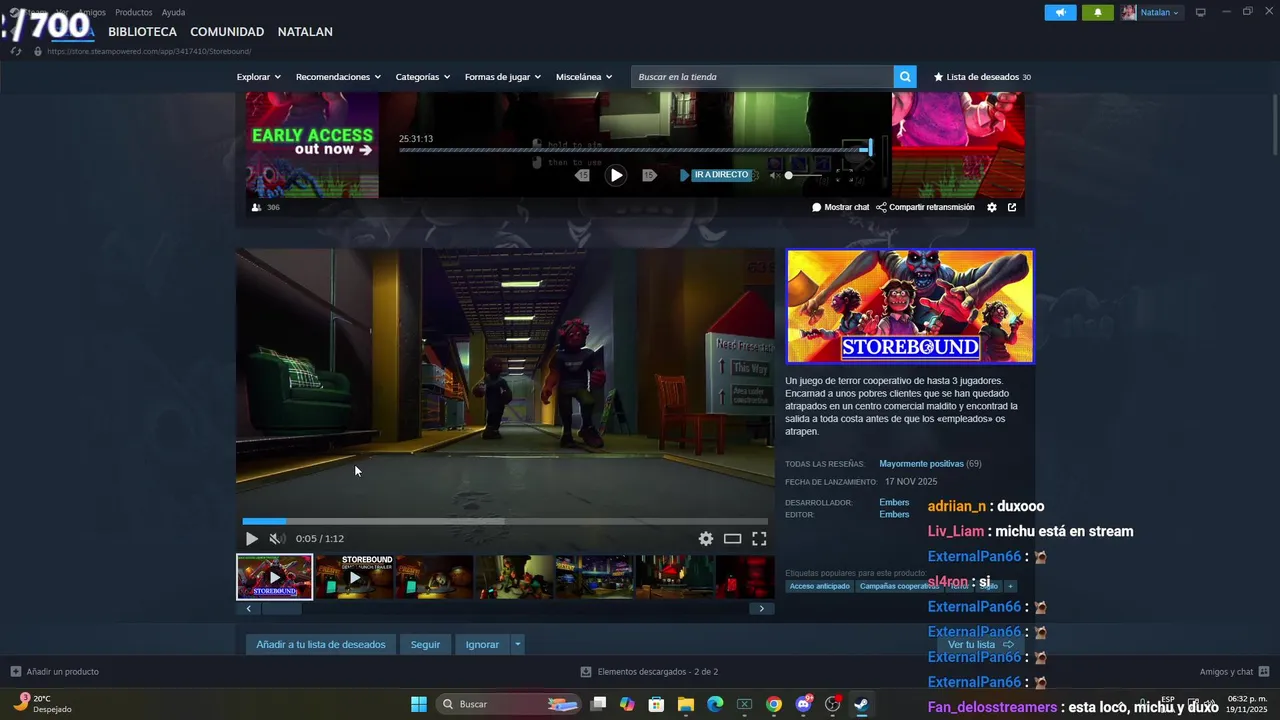
Task: Open the Natalan account dropdown
Action: tap(1151, 12)
